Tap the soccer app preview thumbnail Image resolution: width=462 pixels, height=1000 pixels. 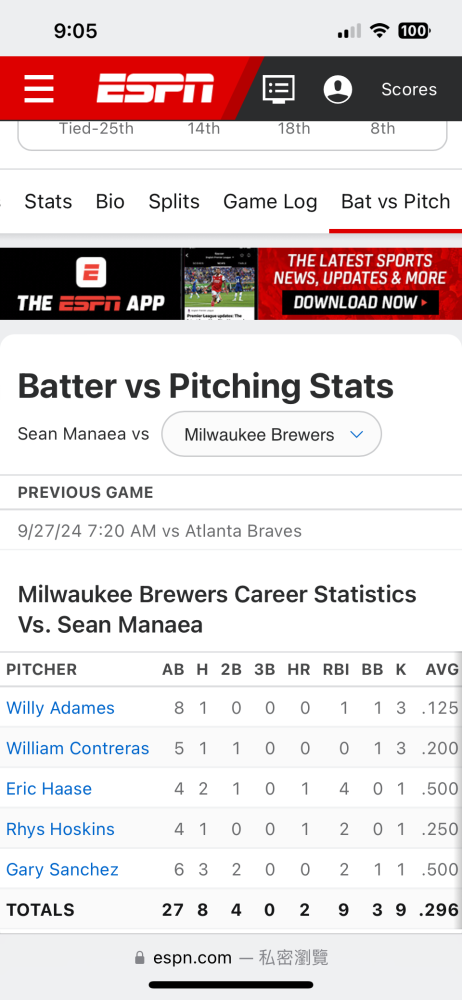point(219,284)
